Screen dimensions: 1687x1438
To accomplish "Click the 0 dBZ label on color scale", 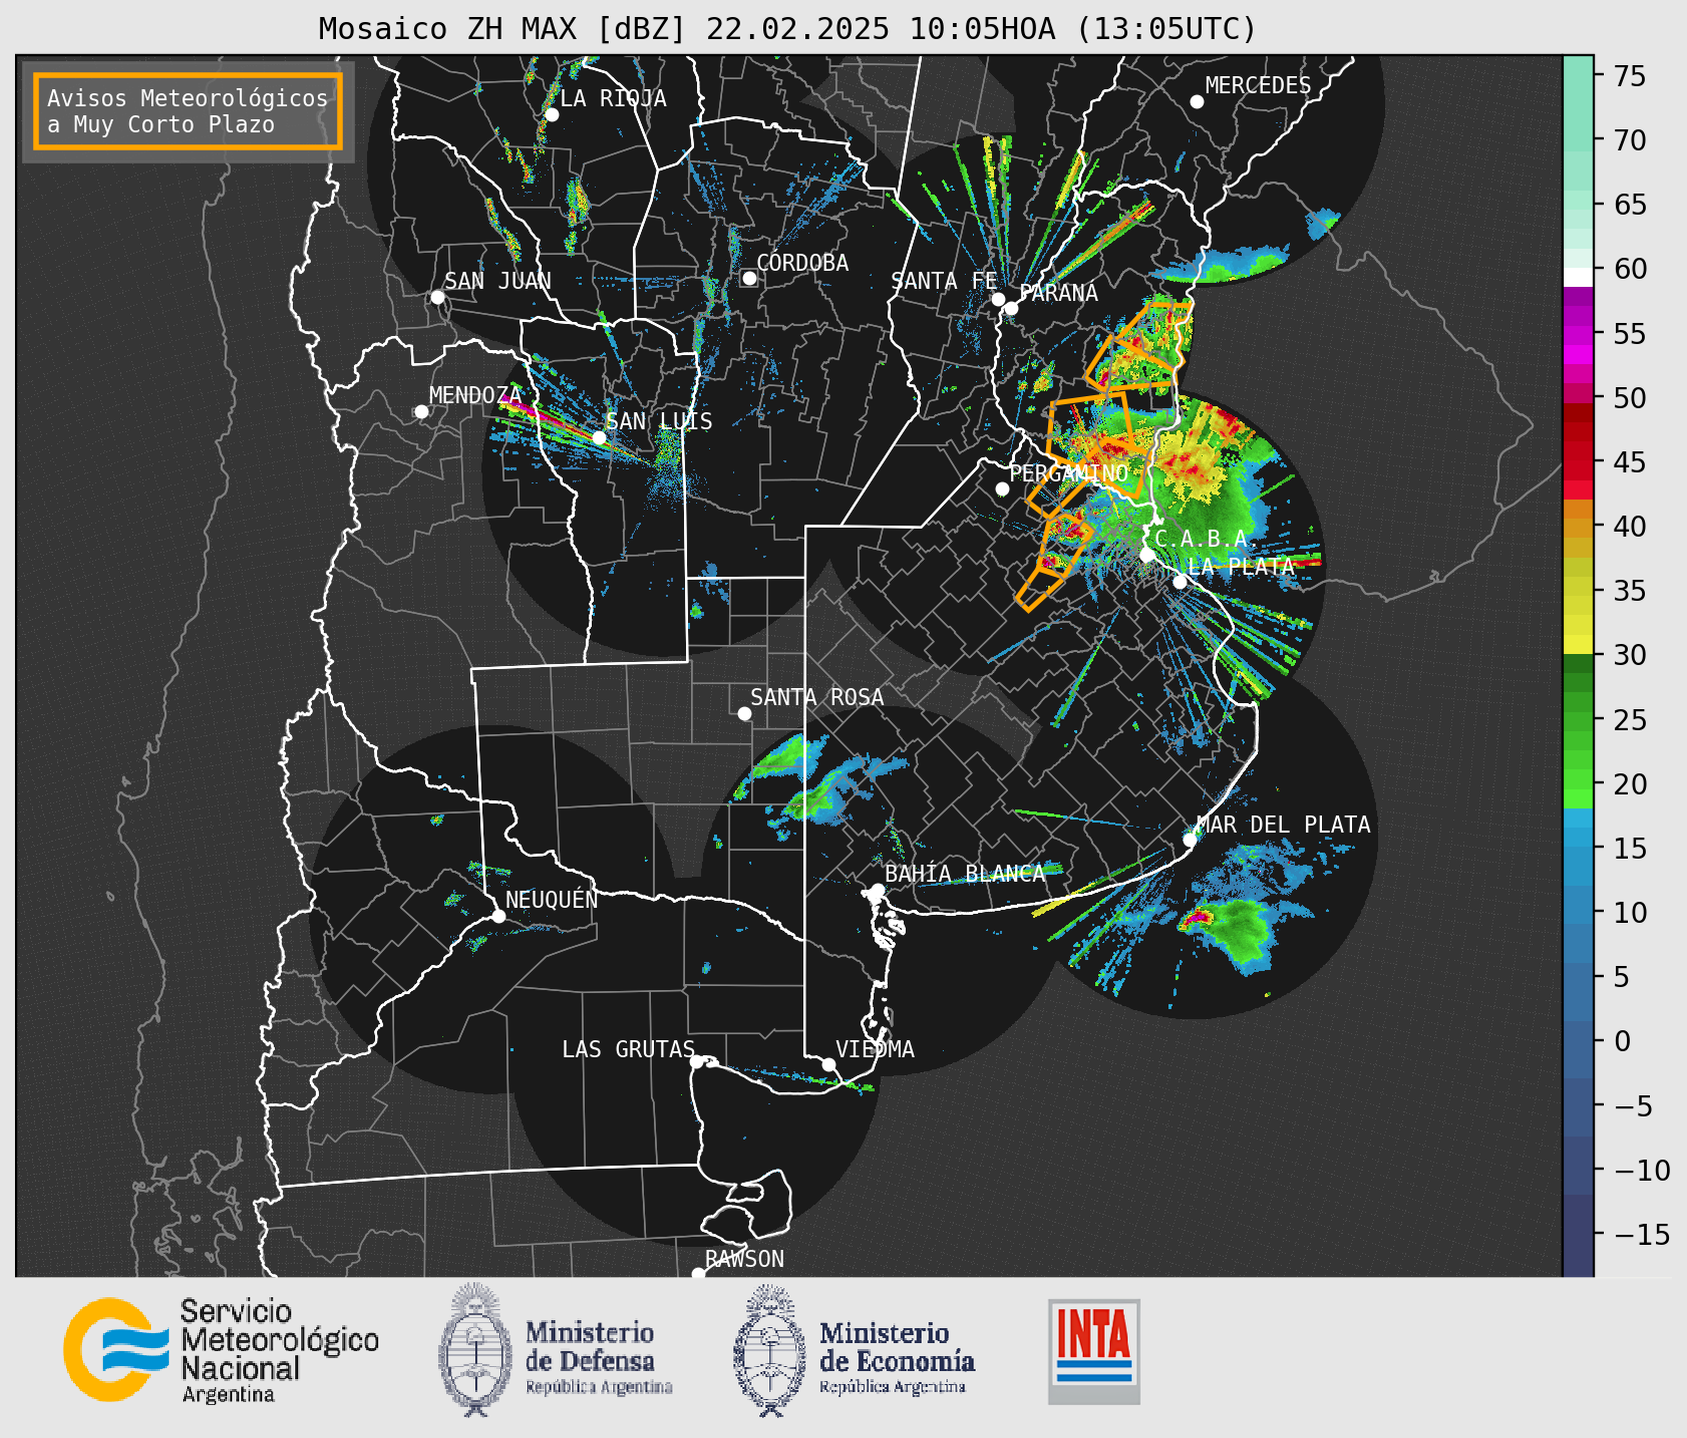I will 1622,1042.
